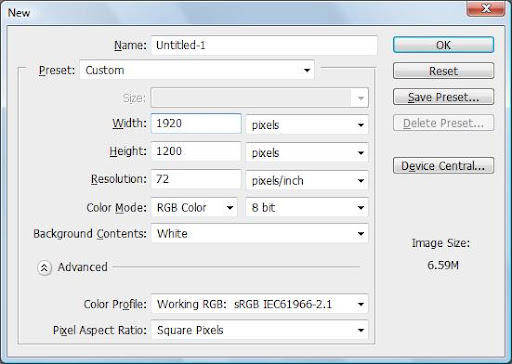Viewport: 512px width, 364px height.
Task: Open the Pixel Aspect Ratio dropdown
Action: tap(260, 330)
